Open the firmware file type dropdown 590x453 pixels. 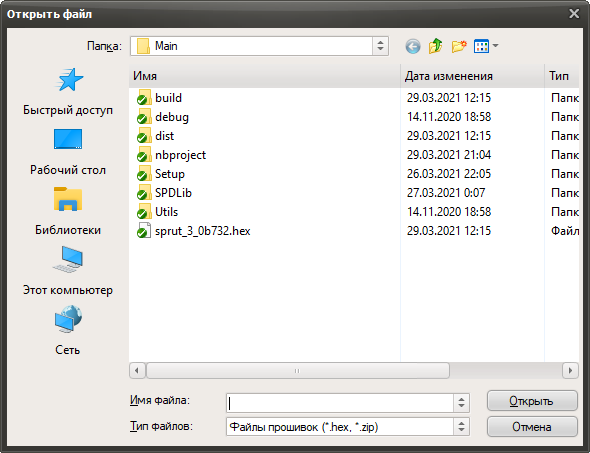click(461, 427)
